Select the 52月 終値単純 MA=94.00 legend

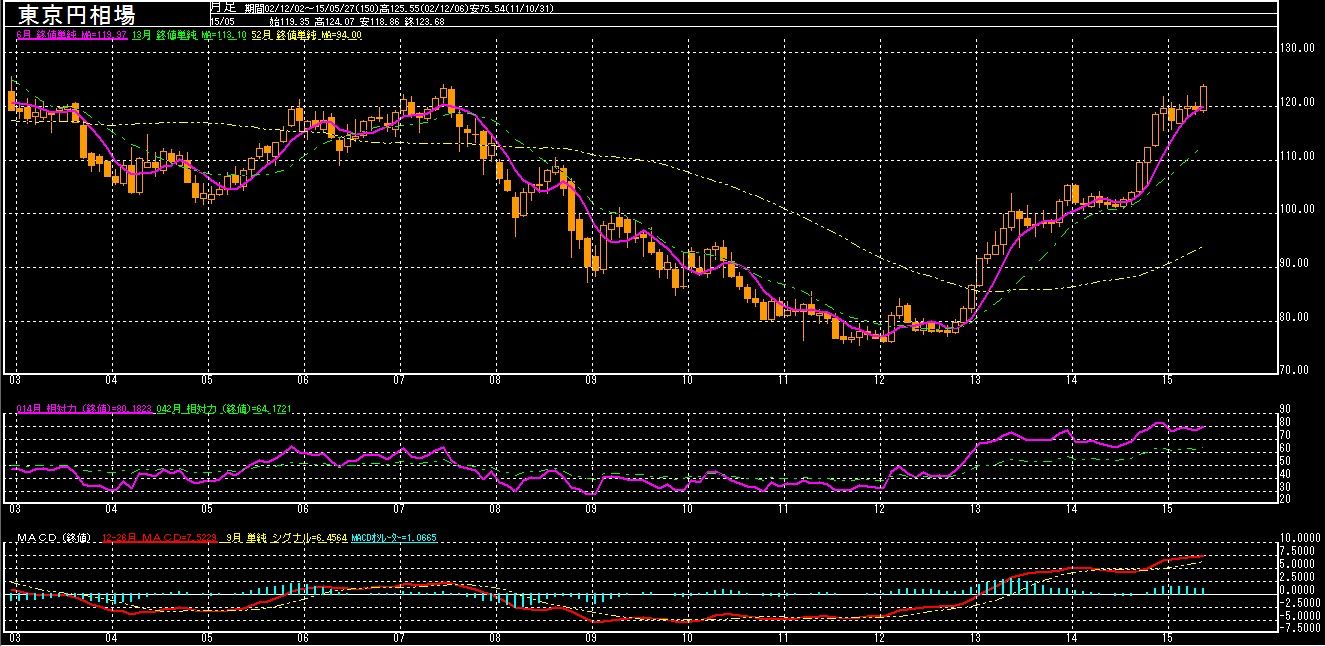(x=307, y=35)
